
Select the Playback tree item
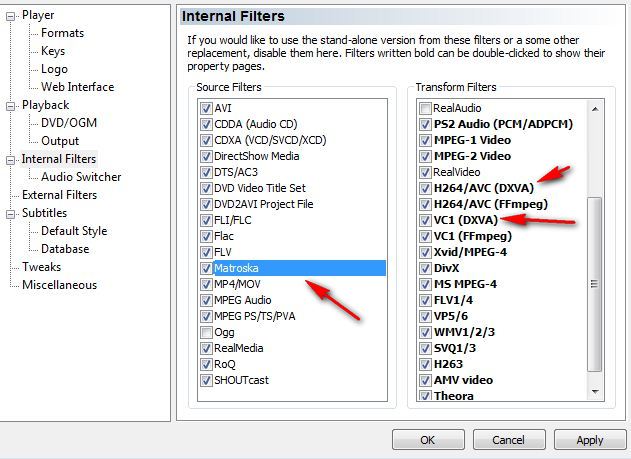pos(45,105)
